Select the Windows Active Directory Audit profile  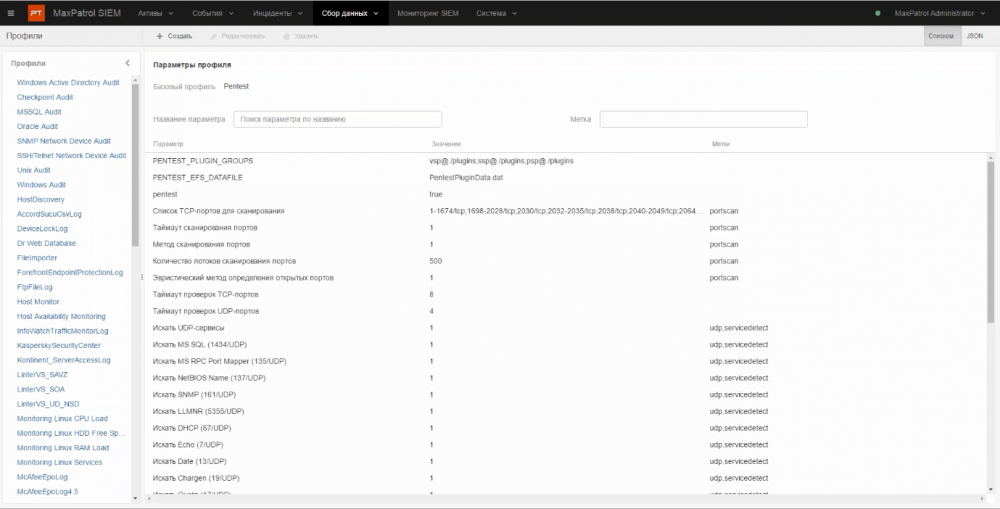(x=68, y=83)
